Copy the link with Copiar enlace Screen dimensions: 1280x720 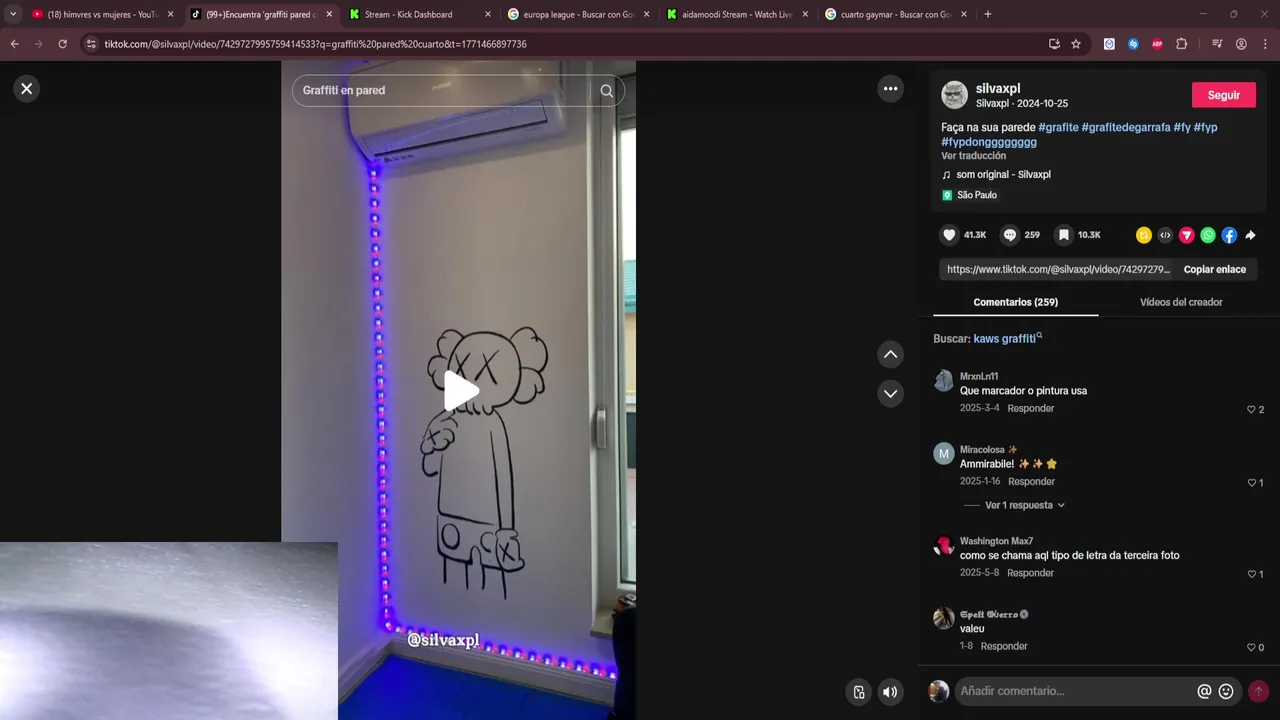click(1214, 270)
